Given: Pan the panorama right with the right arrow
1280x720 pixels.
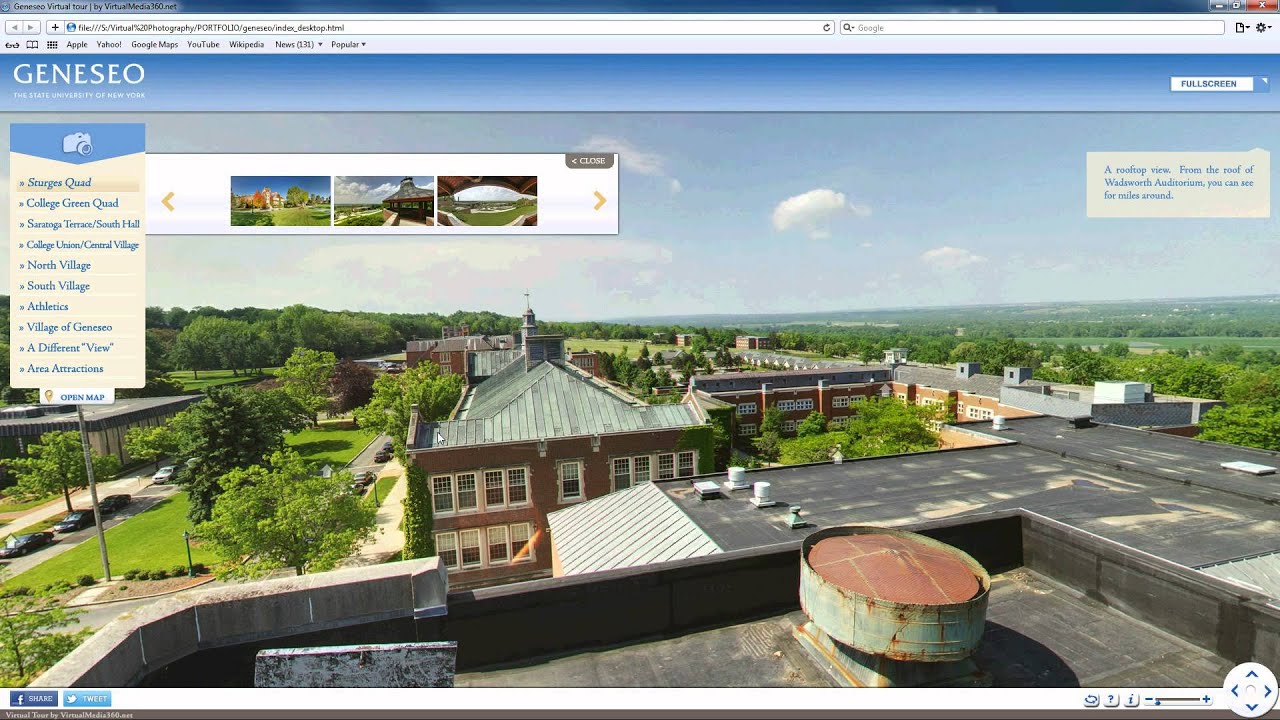Looking at the screenshot, I should (x=1267, y=691).
